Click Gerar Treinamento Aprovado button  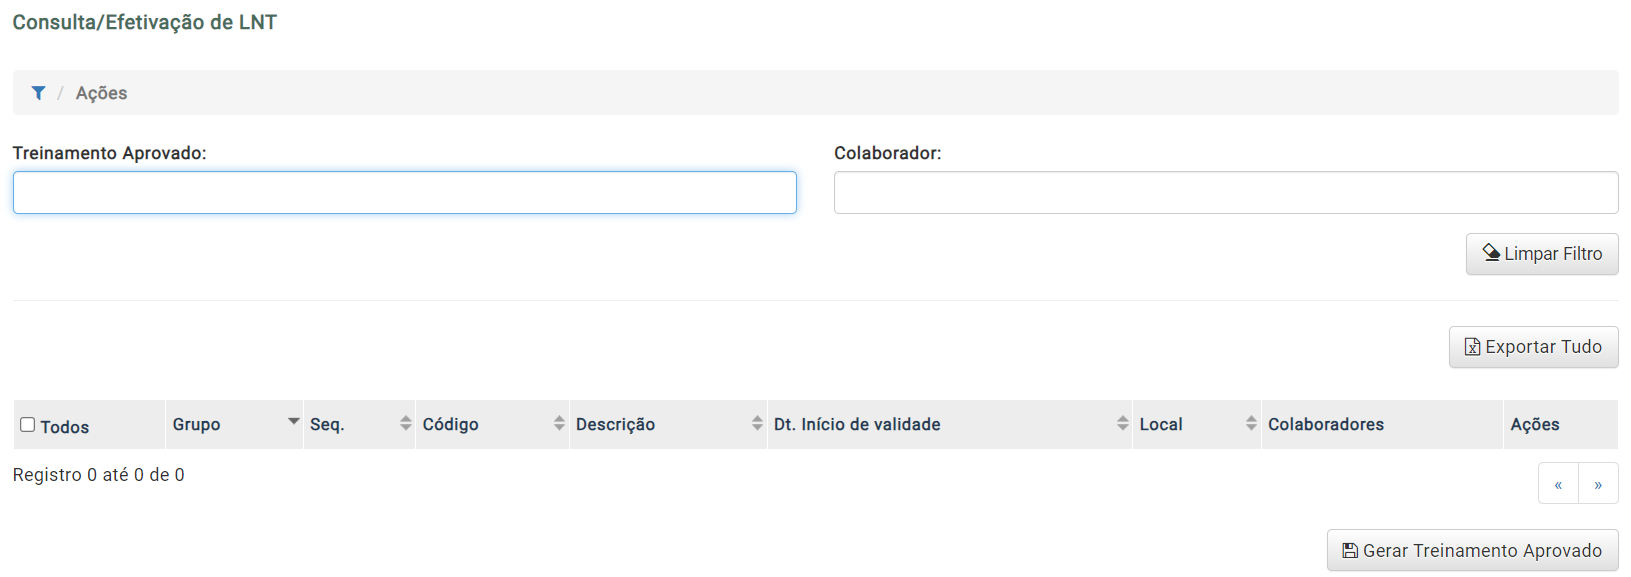click(x=1472, y=550)
